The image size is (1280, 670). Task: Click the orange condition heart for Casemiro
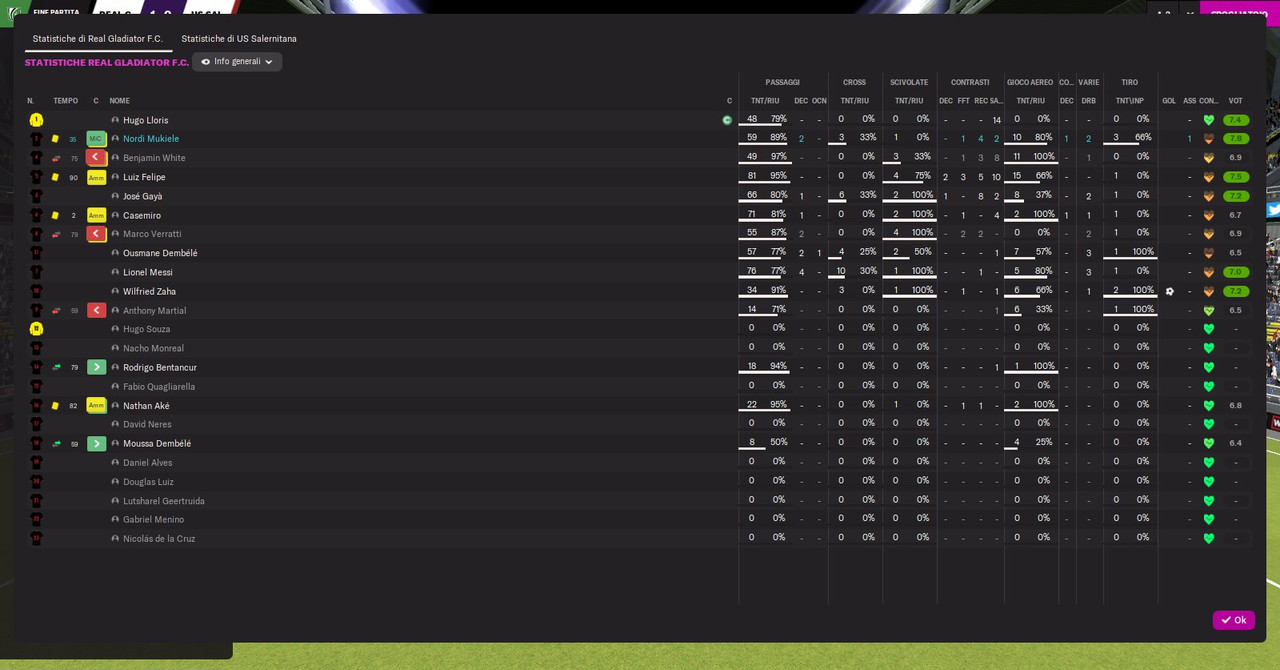[x=1208, y=215]
